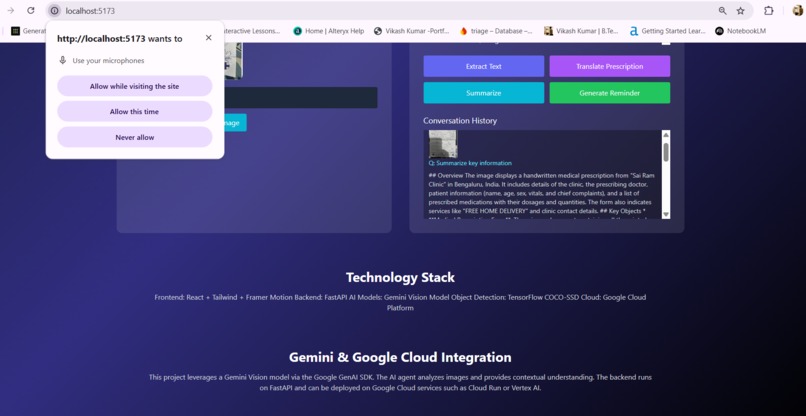Viewport: 806px width, 416px height.
Task: Open the Chrome profile avatar
Action: pos(798,10)
